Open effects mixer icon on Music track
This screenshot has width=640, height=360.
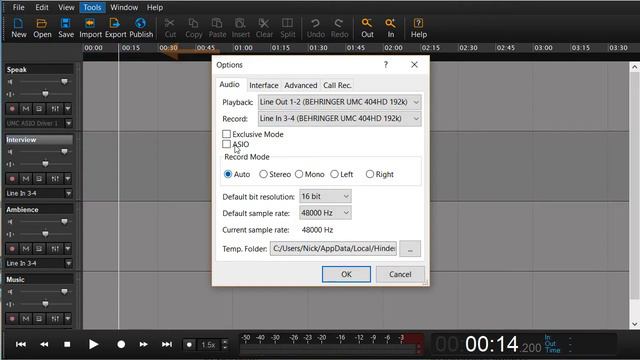pyautogui.click(x=55, y=318)
